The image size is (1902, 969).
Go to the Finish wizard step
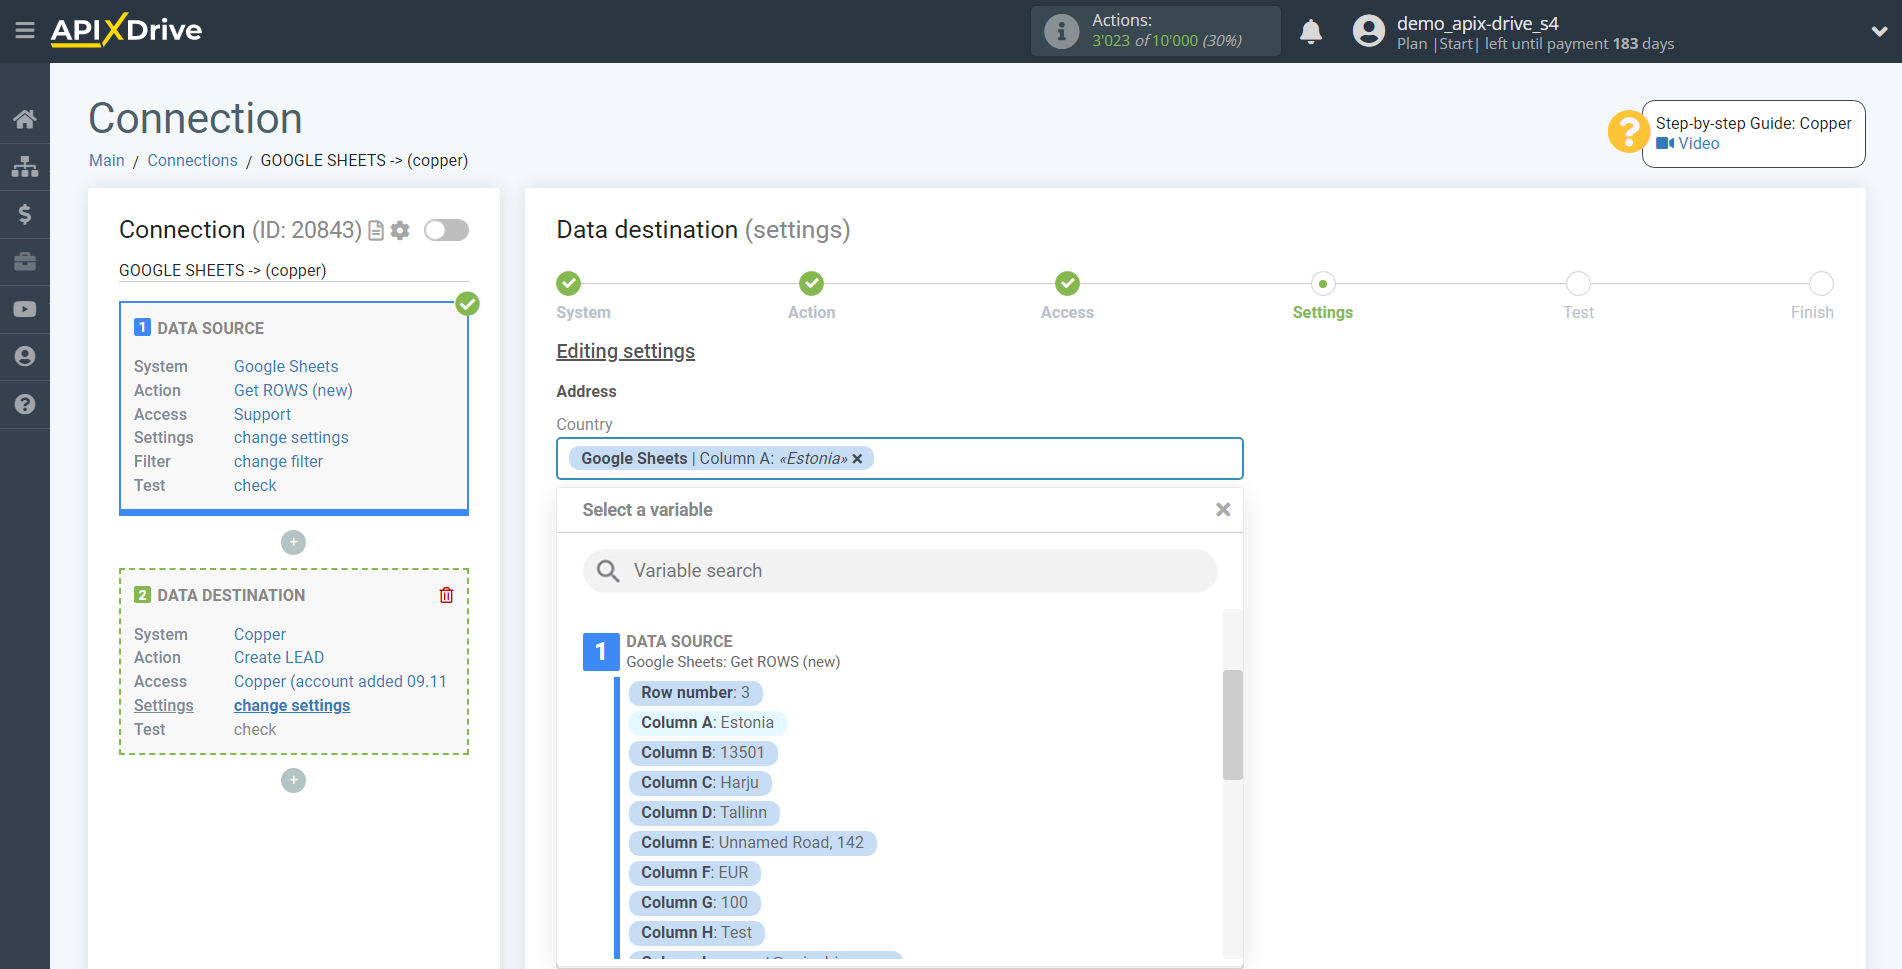tap(1821, 284)
